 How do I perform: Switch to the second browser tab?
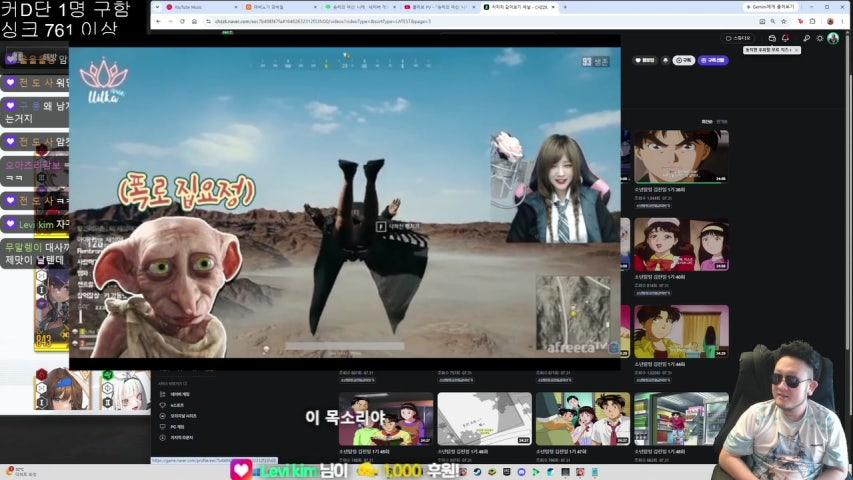280,7
